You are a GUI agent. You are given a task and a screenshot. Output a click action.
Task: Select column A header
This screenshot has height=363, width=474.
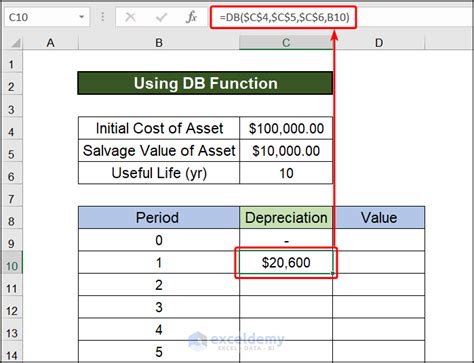50,43
